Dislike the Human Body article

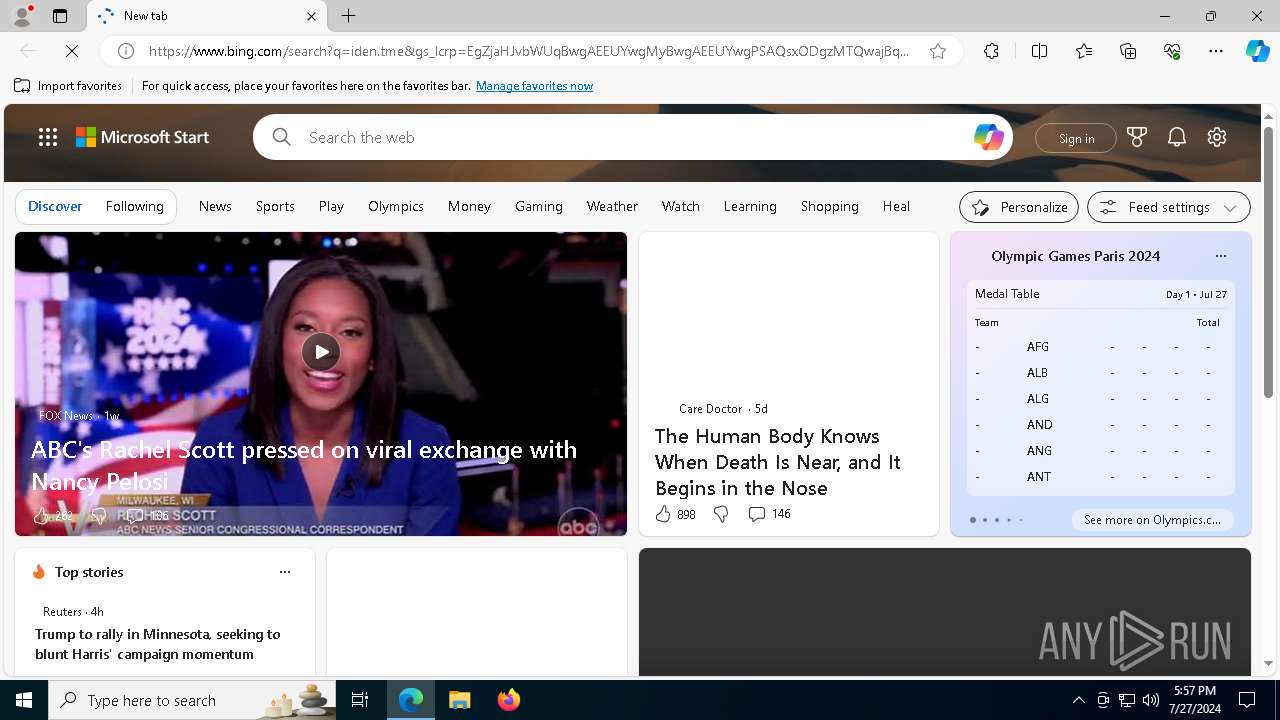(x=721, y=514)
